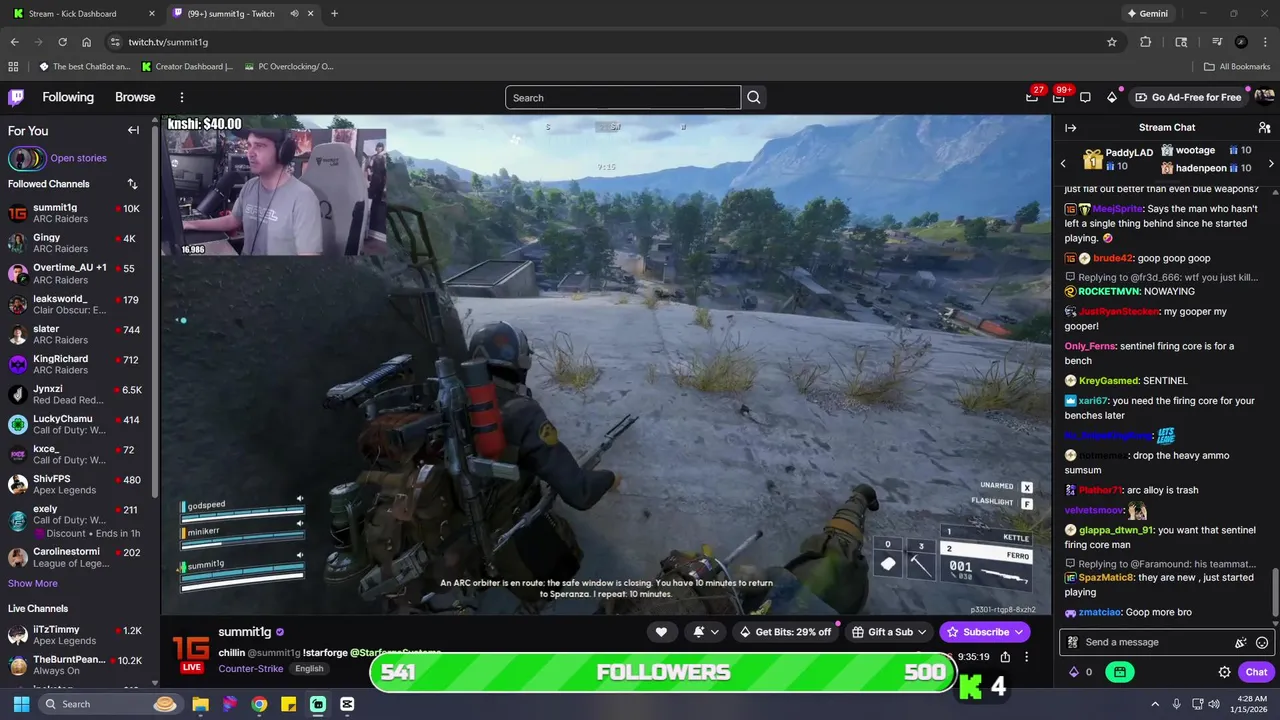The width and height of the screenshot is (1280, 720).
Task: Click the heart follow button
Action: pyautogui.click(x=661, y=632)
